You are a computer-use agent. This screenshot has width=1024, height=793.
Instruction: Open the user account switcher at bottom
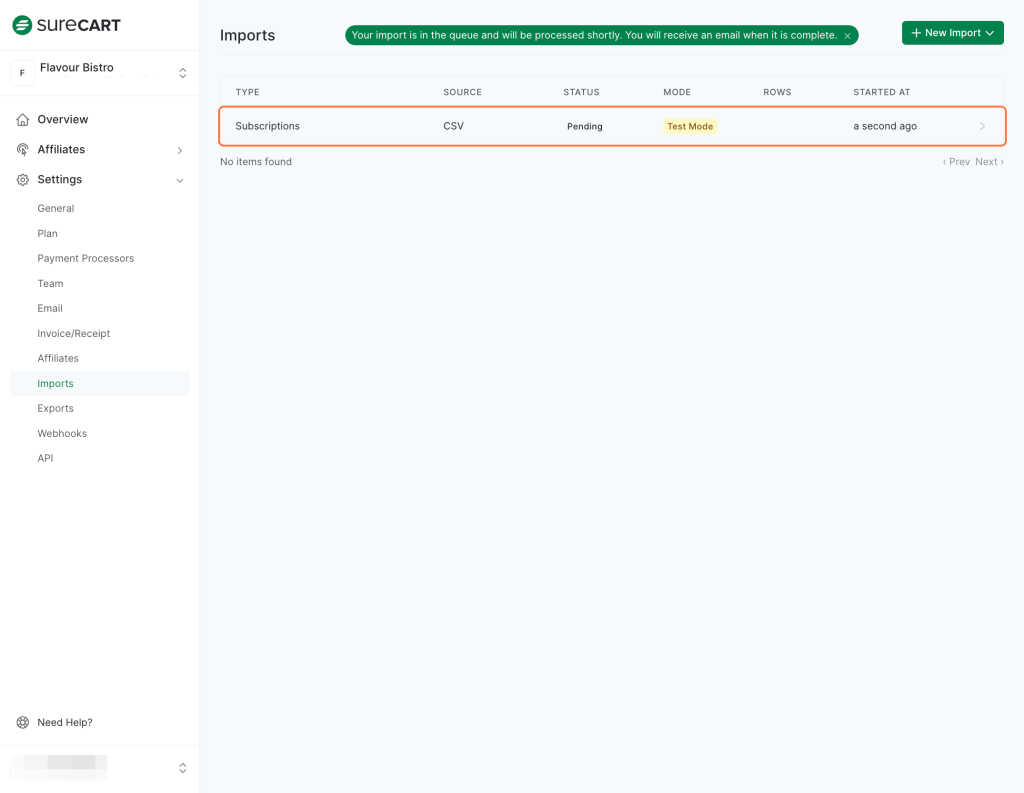coord(182,768)
